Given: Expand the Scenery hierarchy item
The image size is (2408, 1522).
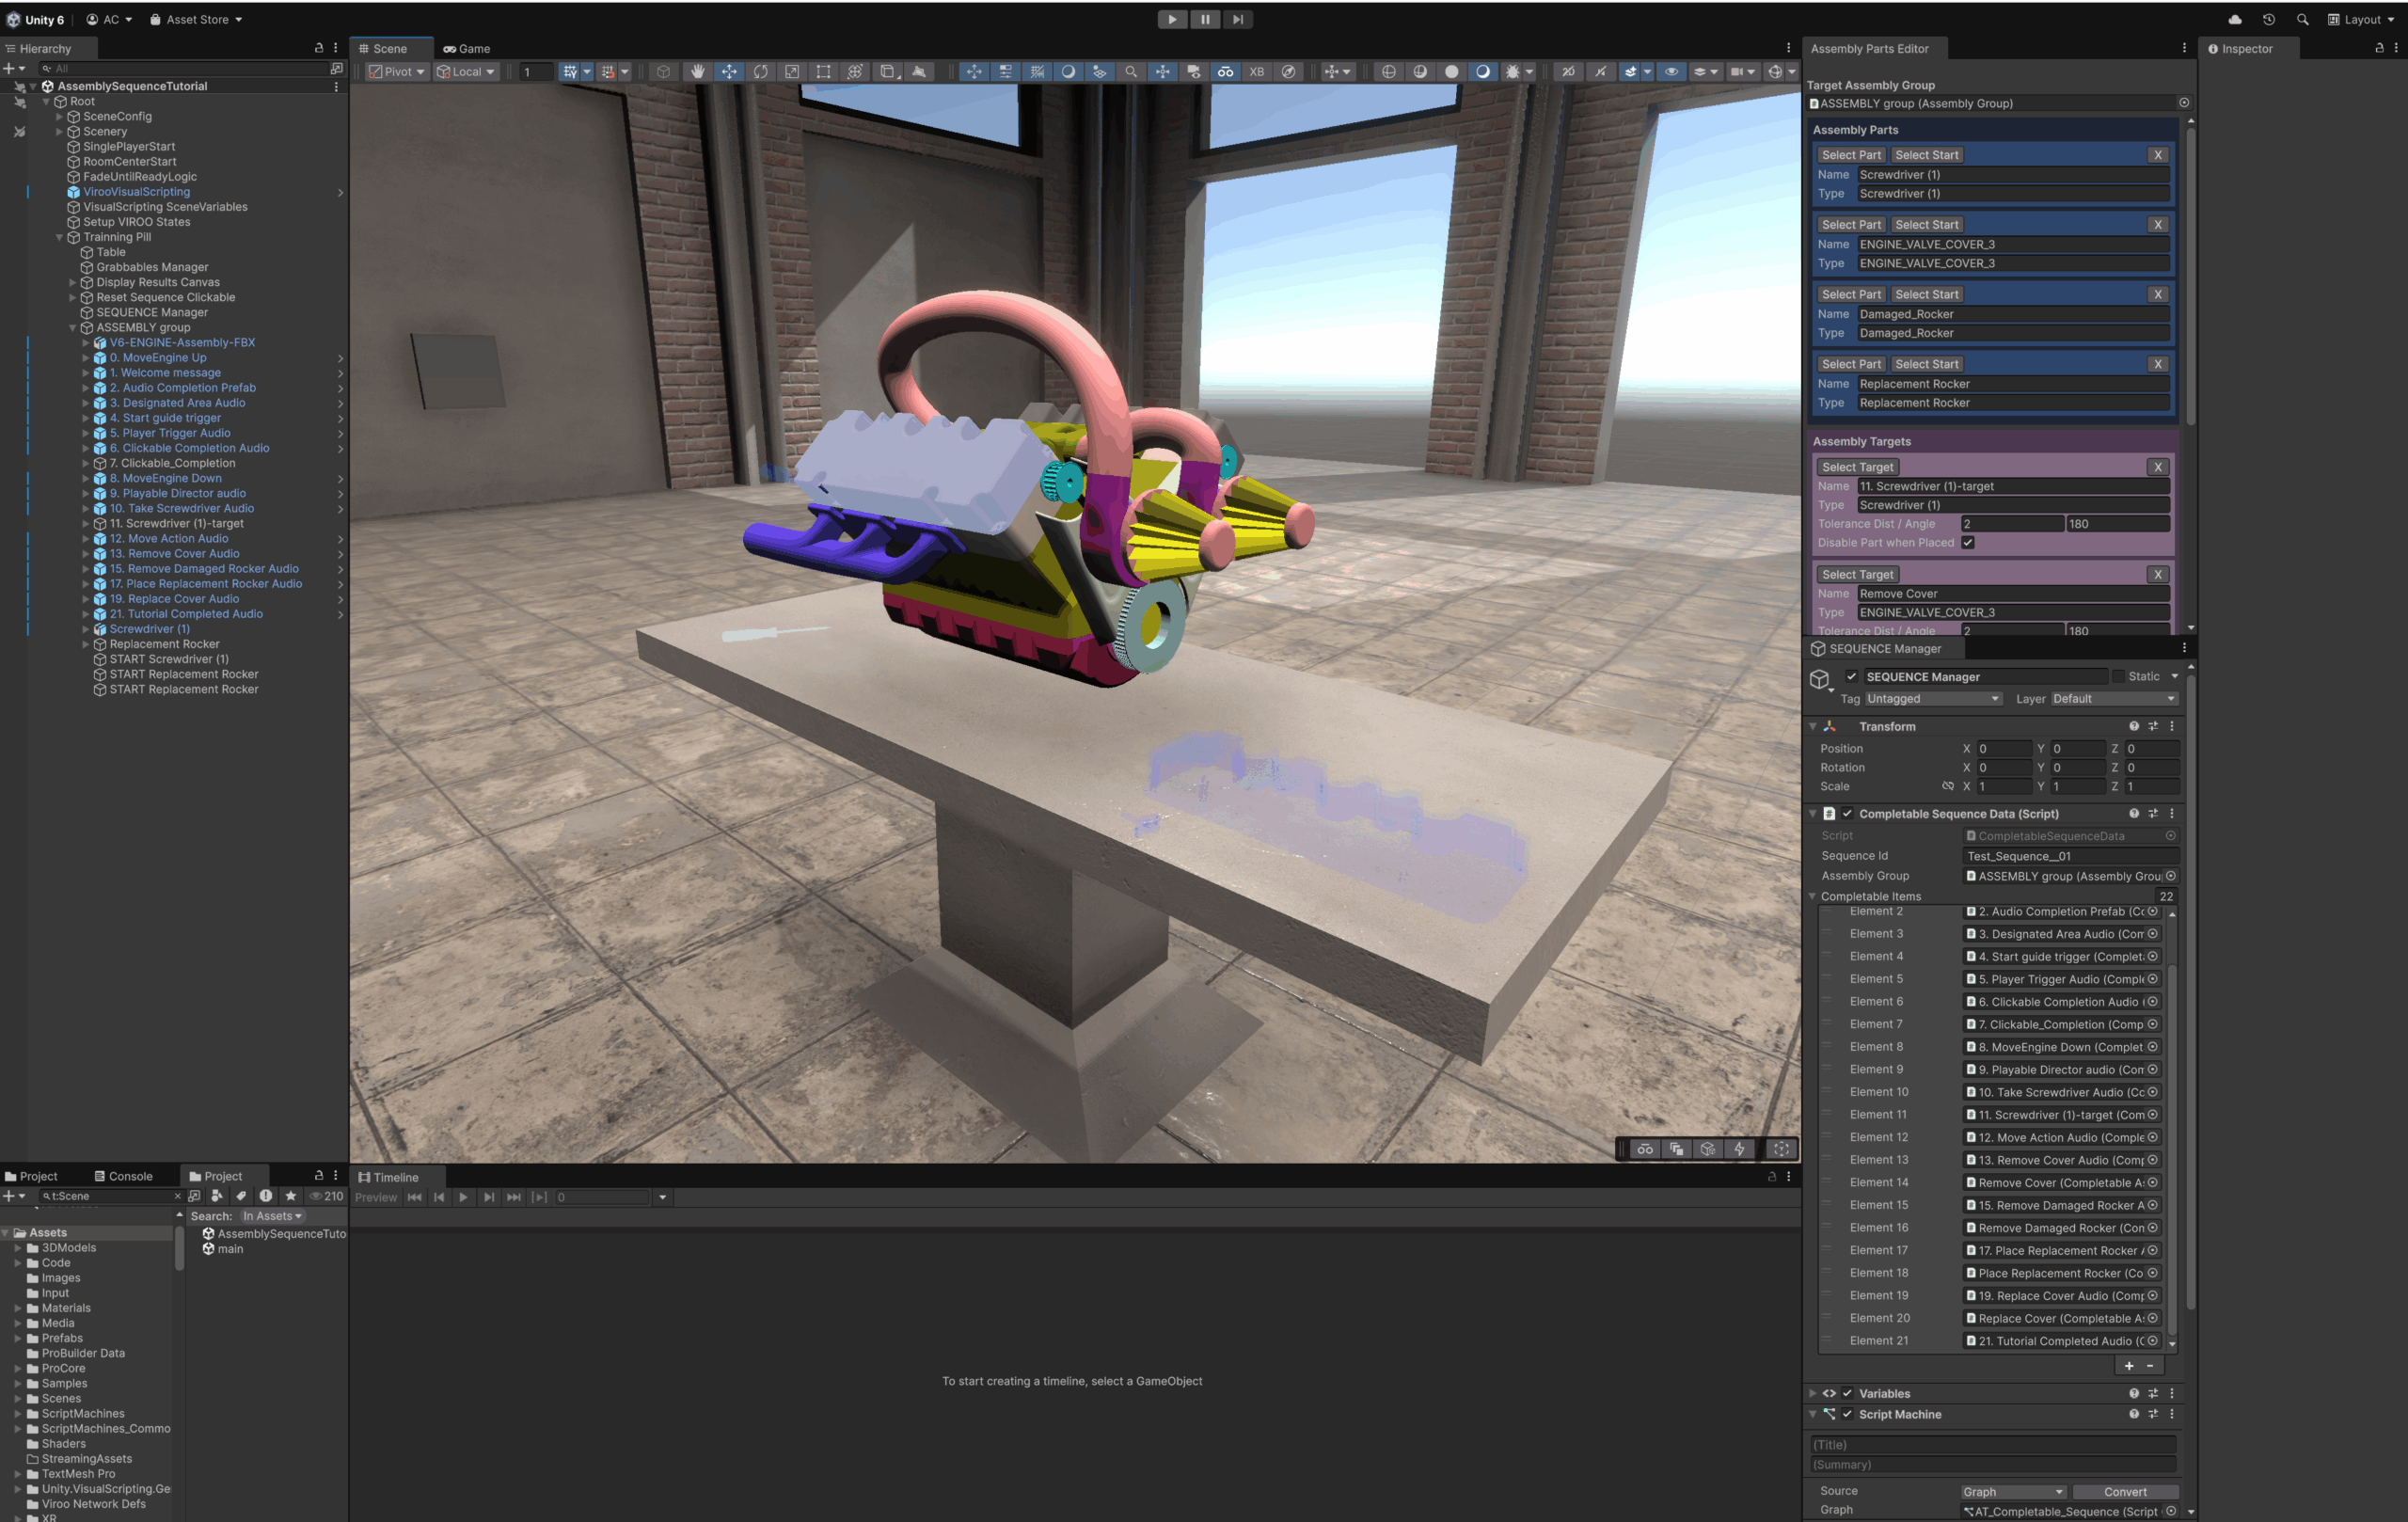Looking at the screenshot, I should pyautogui.click(x=59, y=131).
